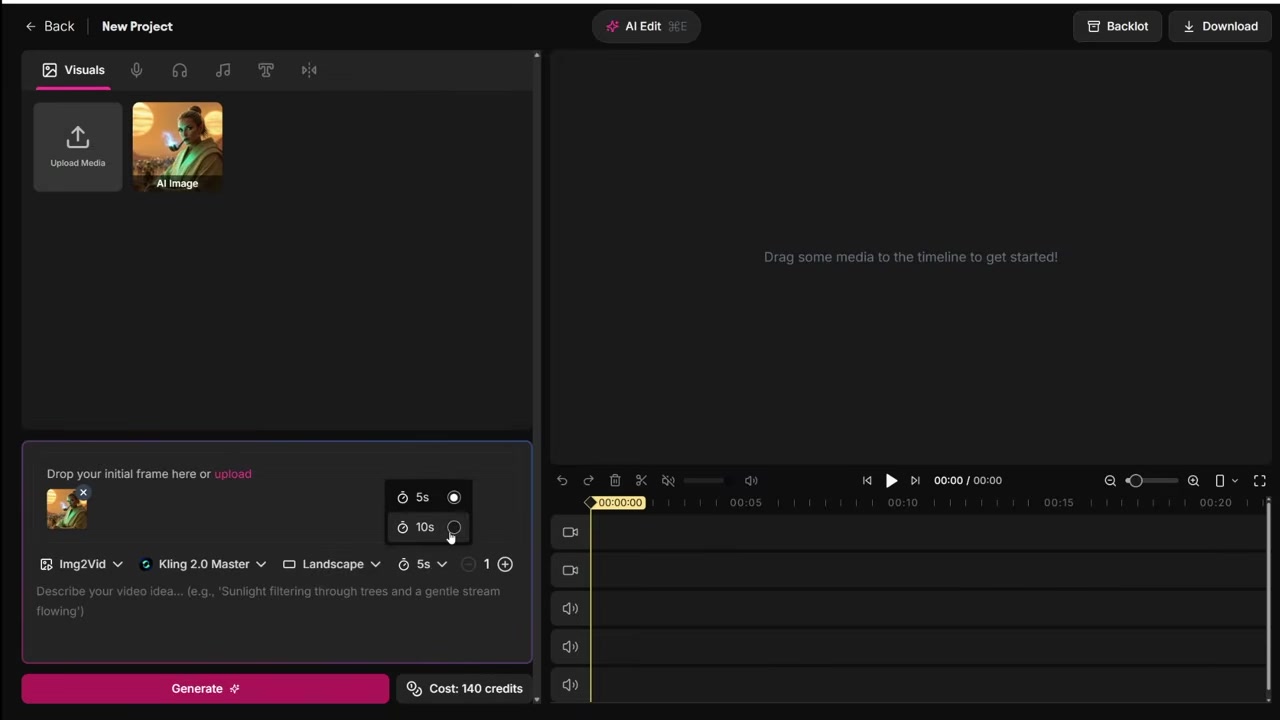
Task: Increase the generation count
Action: [x=505, y=564]
